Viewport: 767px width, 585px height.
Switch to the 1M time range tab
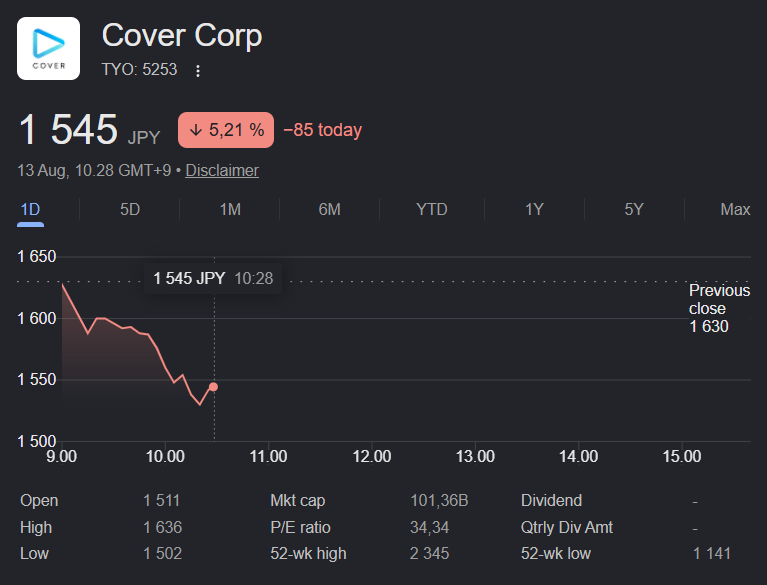point(230,209)
